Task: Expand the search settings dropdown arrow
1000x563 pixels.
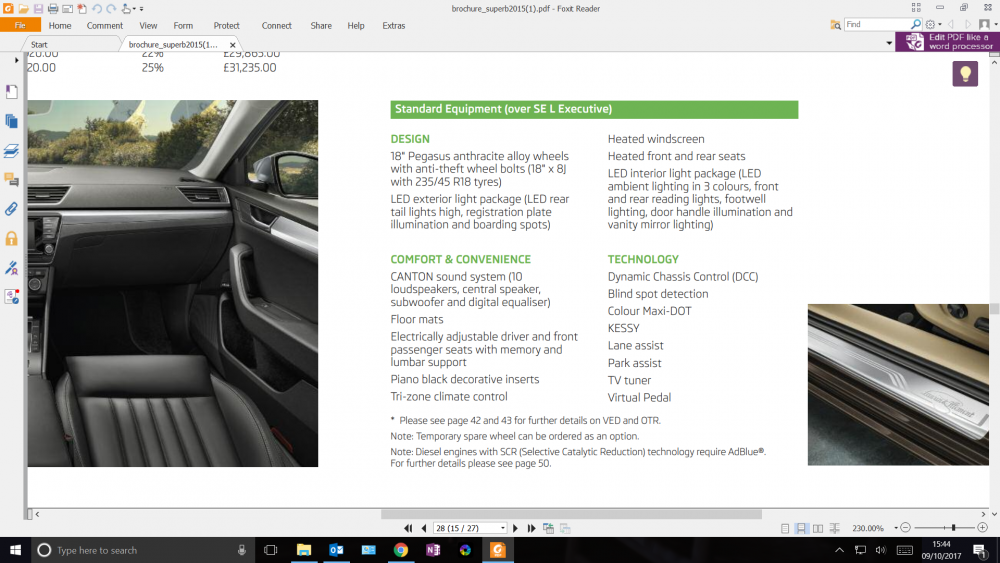Action: 939,25
